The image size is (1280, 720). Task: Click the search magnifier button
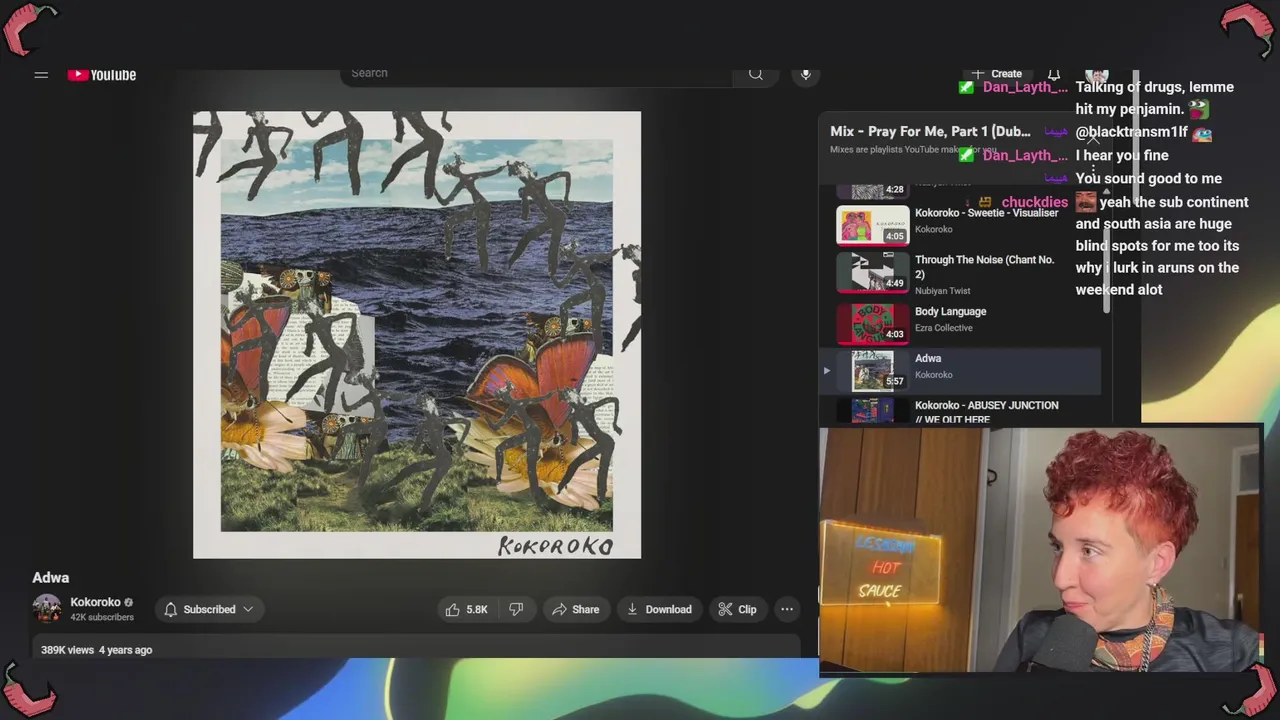pos(756,74)
